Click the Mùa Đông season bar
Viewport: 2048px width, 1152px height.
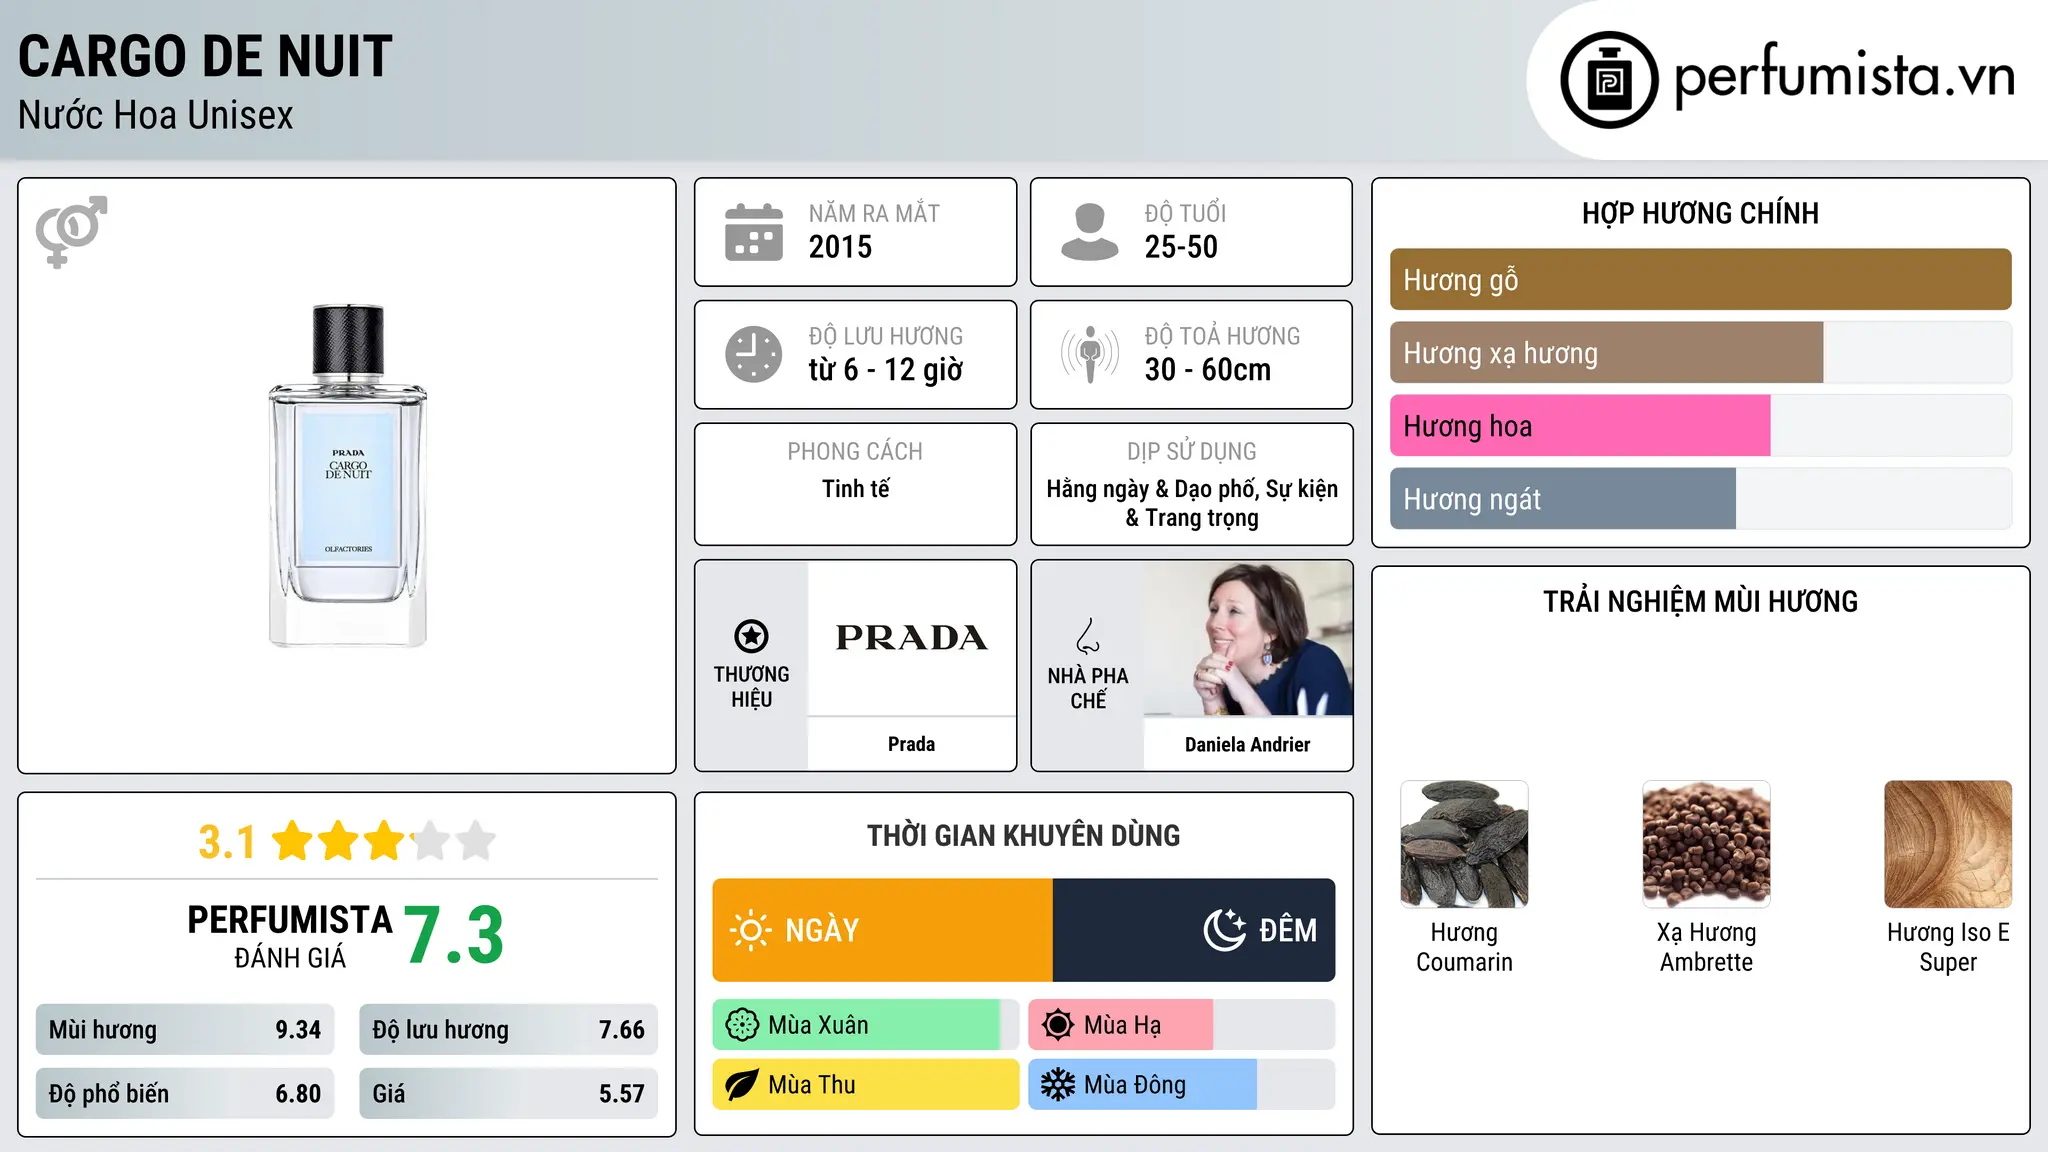pos(1181,1085)
